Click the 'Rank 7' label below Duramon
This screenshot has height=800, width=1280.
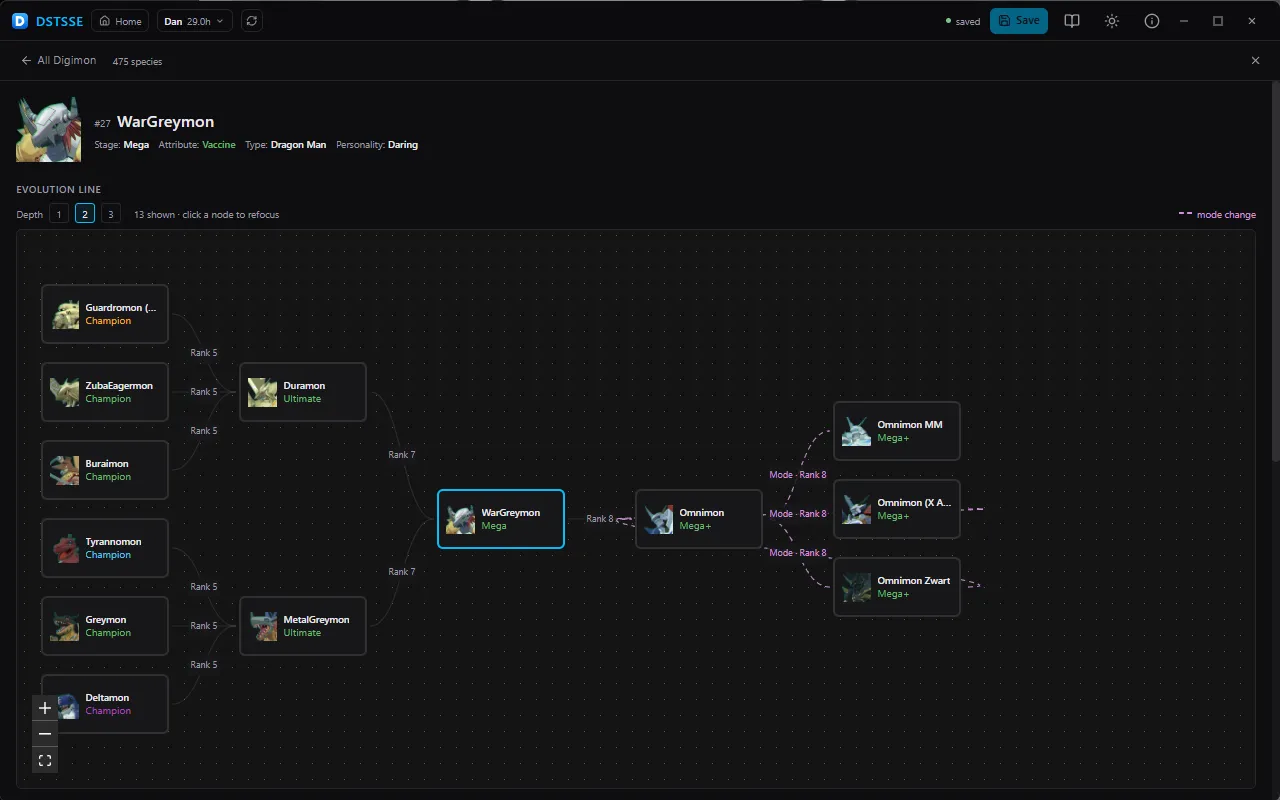point(402,455)
